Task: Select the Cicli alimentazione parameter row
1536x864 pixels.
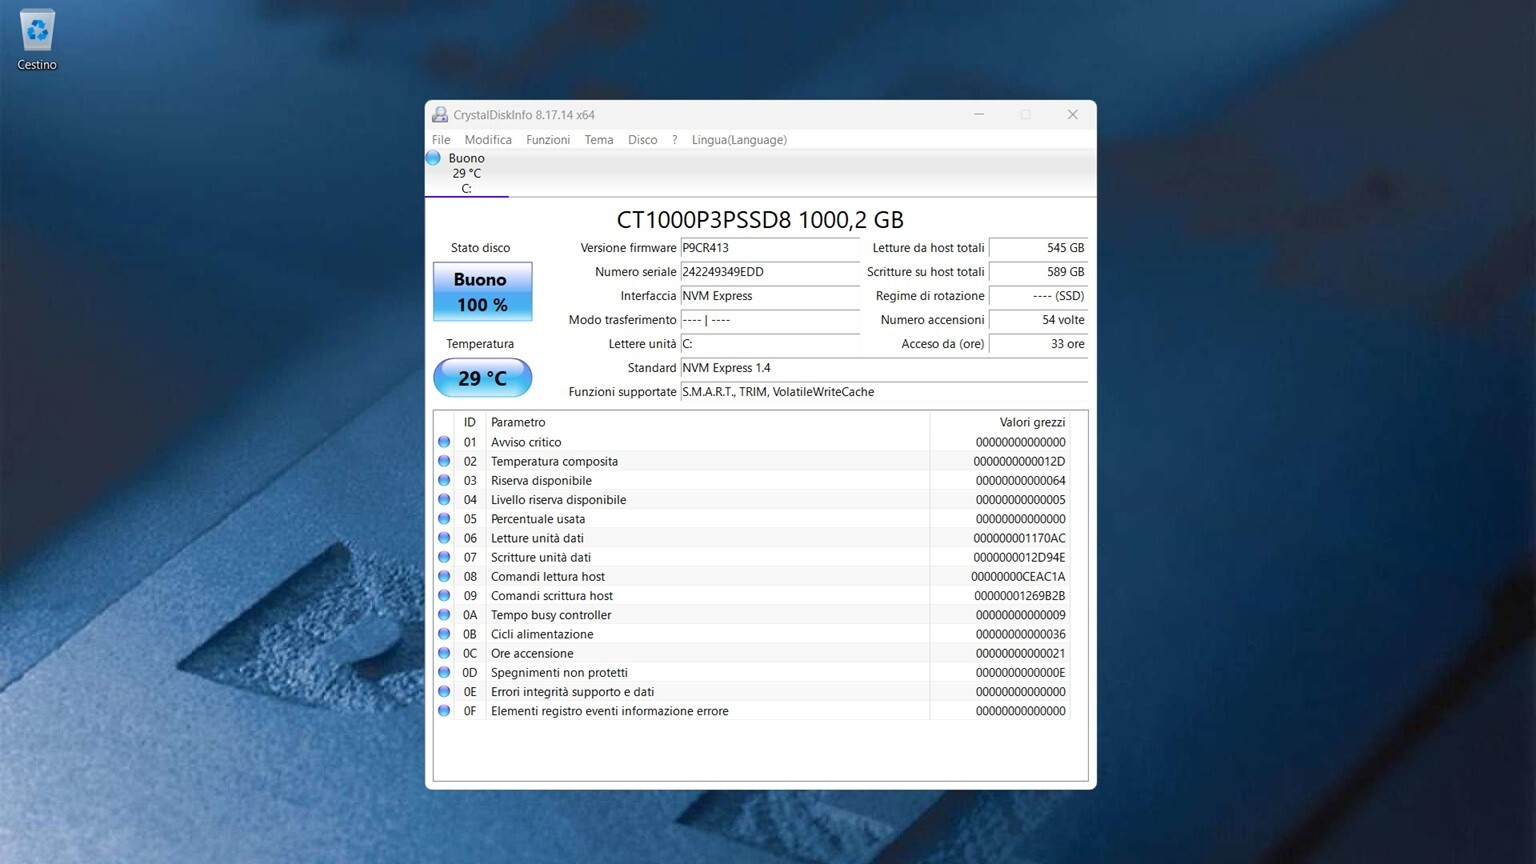Action: pyautogui.click(x=753, y=634)
